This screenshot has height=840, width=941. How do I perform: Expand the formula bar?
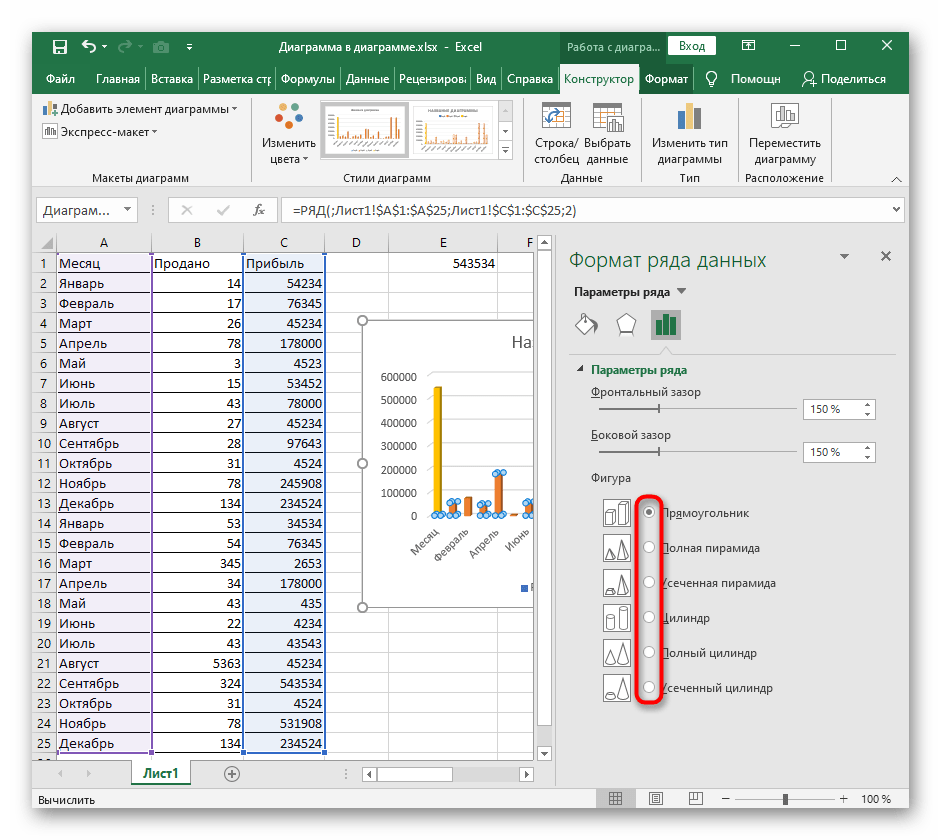896,209
